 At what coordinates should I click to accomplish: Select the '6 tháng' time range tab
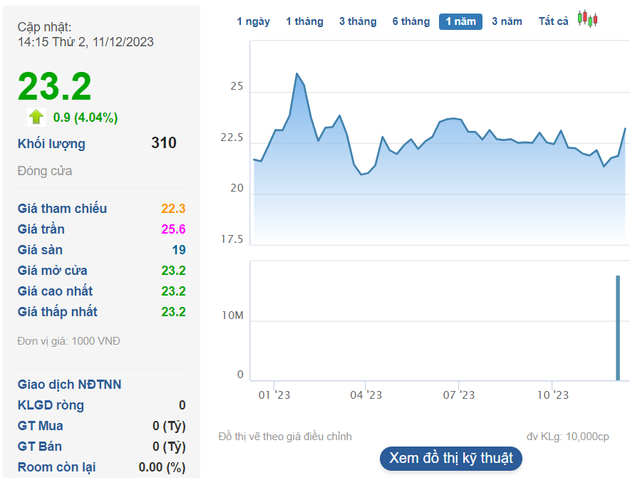click(x=411, y=21)
